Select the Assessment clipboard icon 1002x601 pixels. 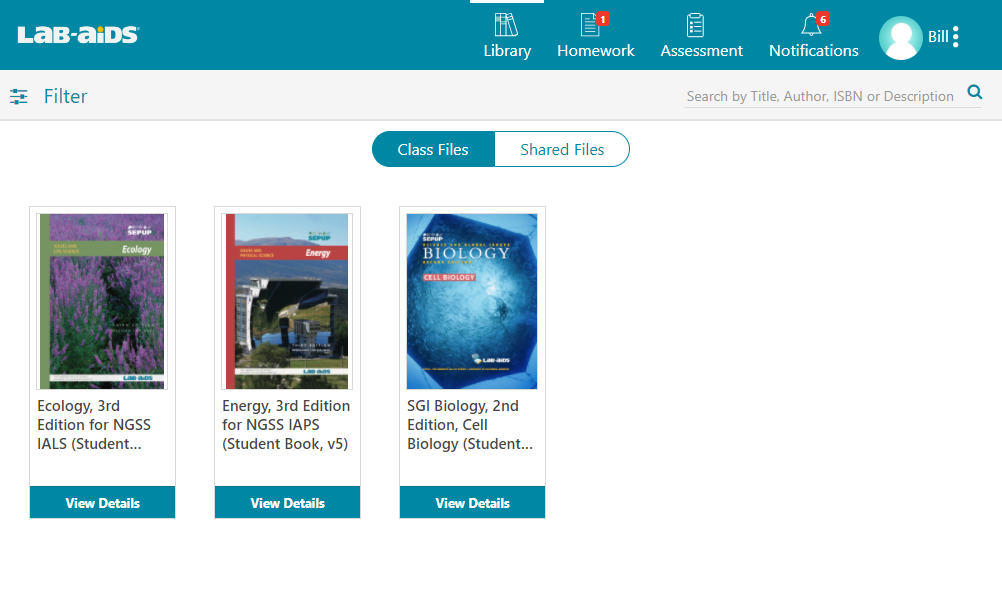point(701,27)
